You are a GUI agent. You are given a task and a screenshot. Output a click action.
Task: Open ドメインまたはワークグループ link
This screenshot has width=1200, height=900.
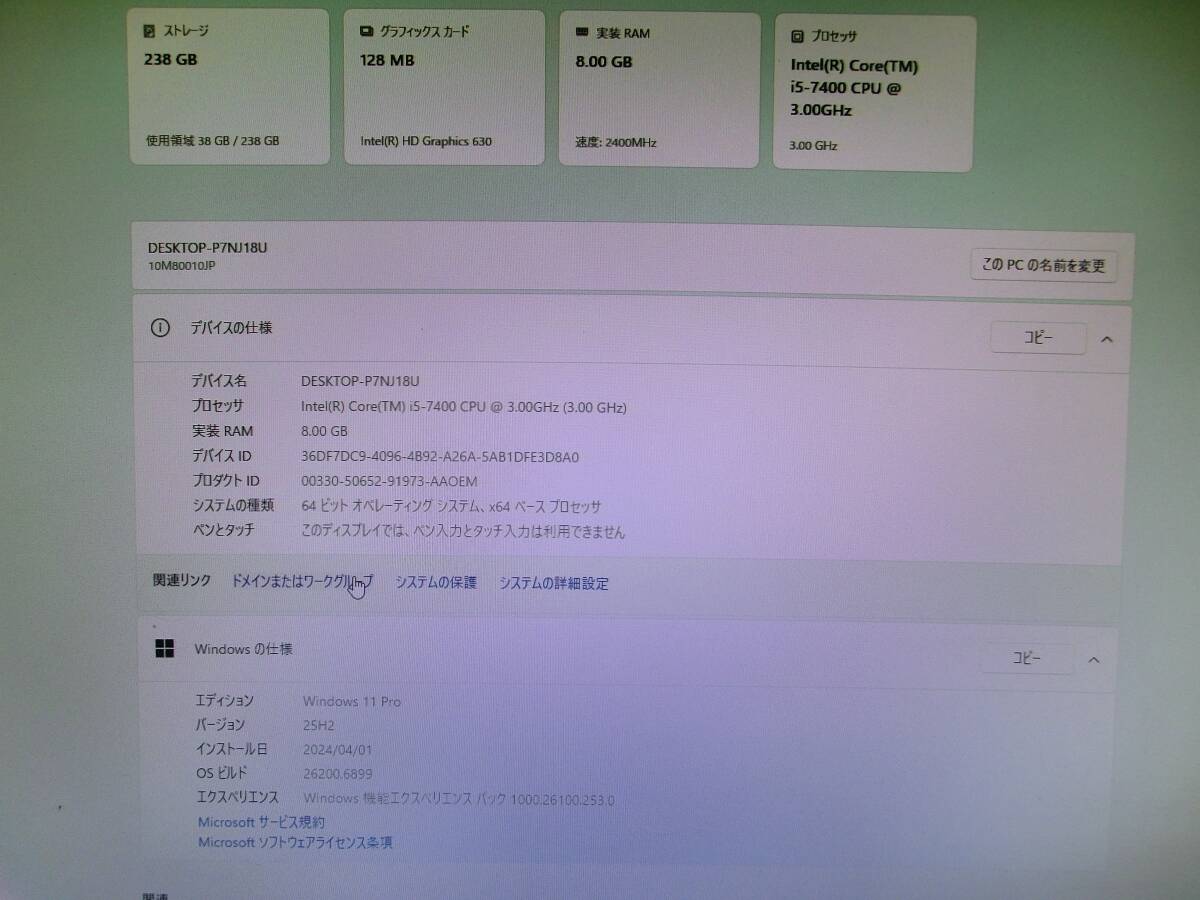pyautogui.click(x=302, y=581)
